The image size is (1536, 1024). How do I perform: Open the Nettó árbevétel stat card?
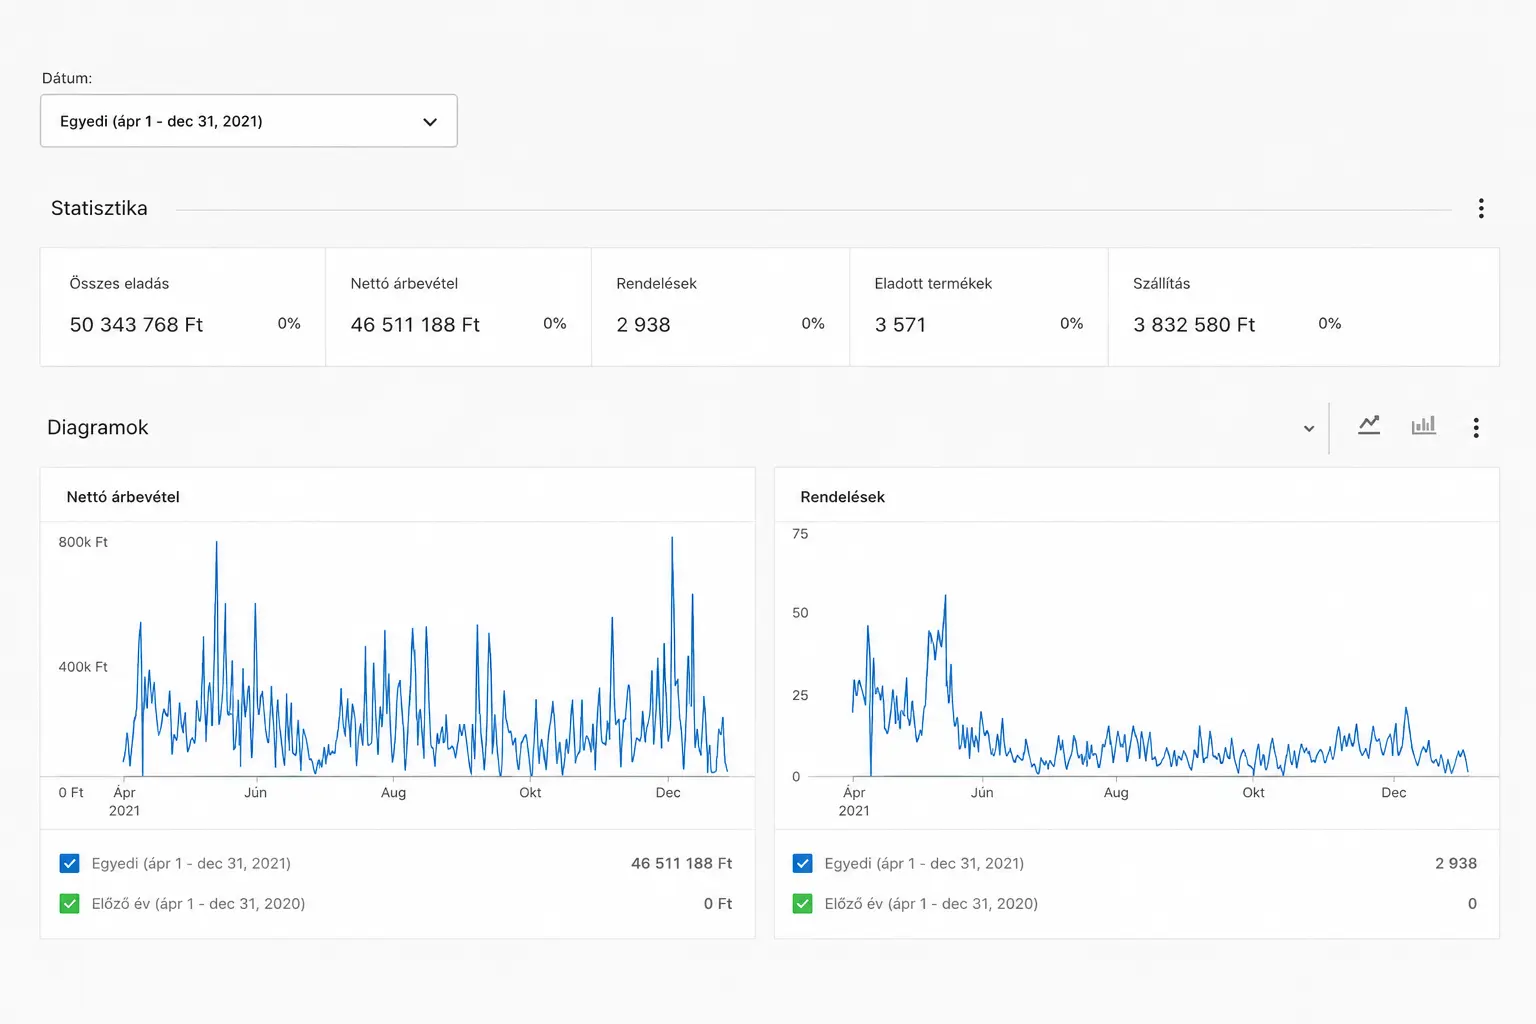click(459, 307)
